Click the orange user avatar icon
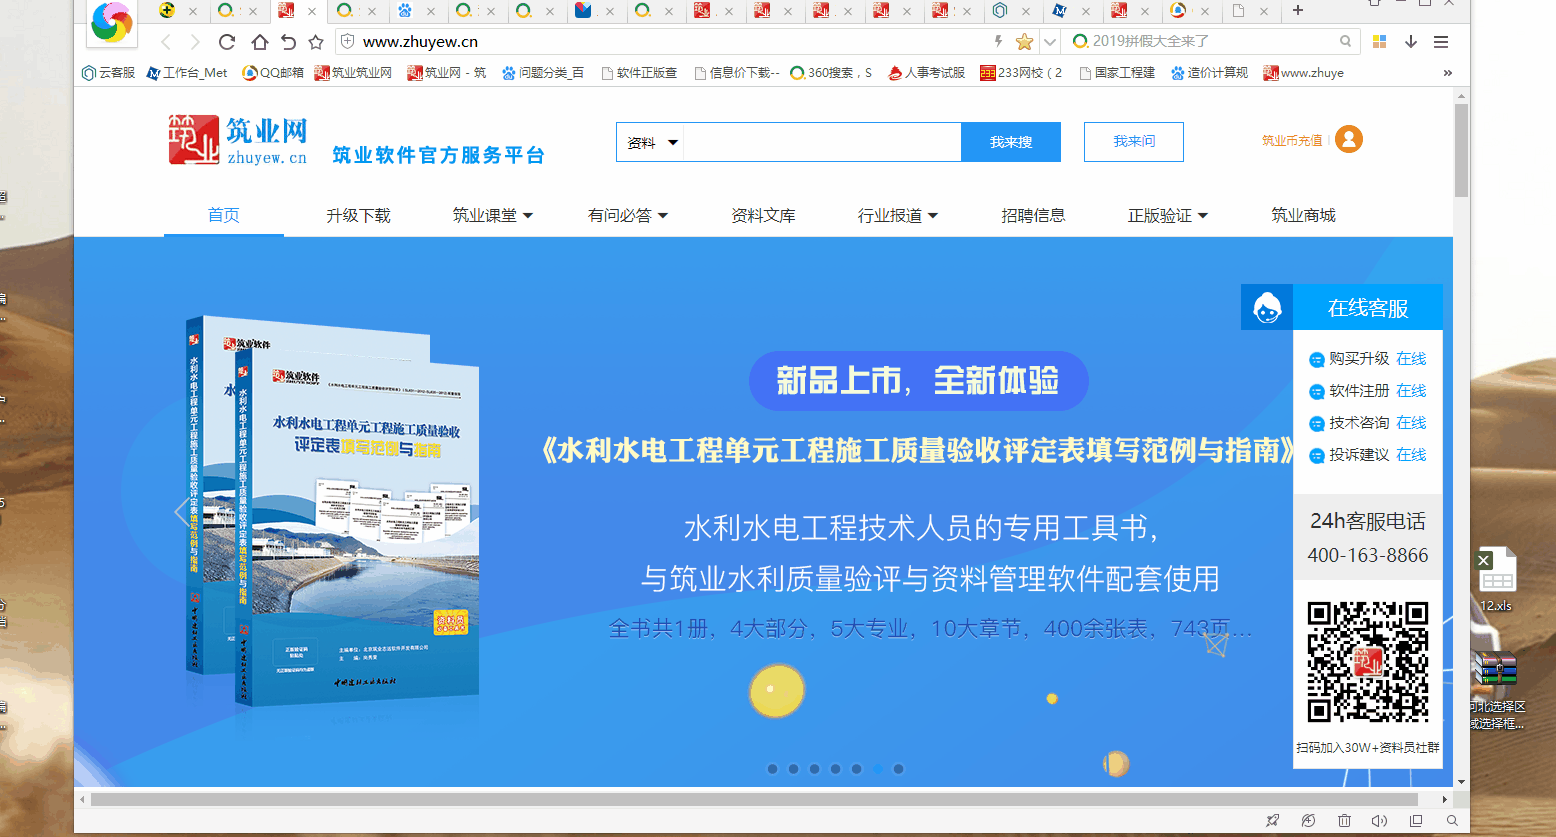This screenshot has width=1556, height=837. 1348,140
